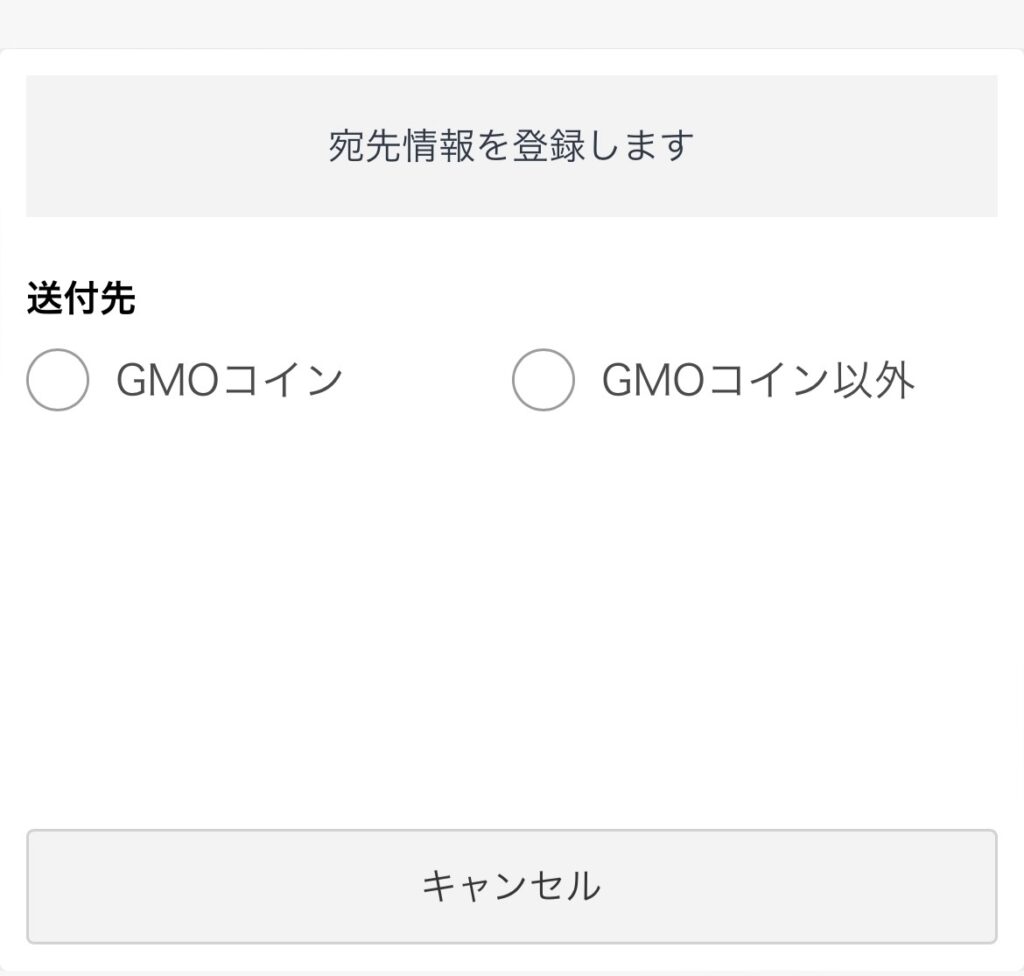This screenshot has height=976, width=1024.
Task: Pick the GMO Coin destination option
Action: click(x=58, y=380)
